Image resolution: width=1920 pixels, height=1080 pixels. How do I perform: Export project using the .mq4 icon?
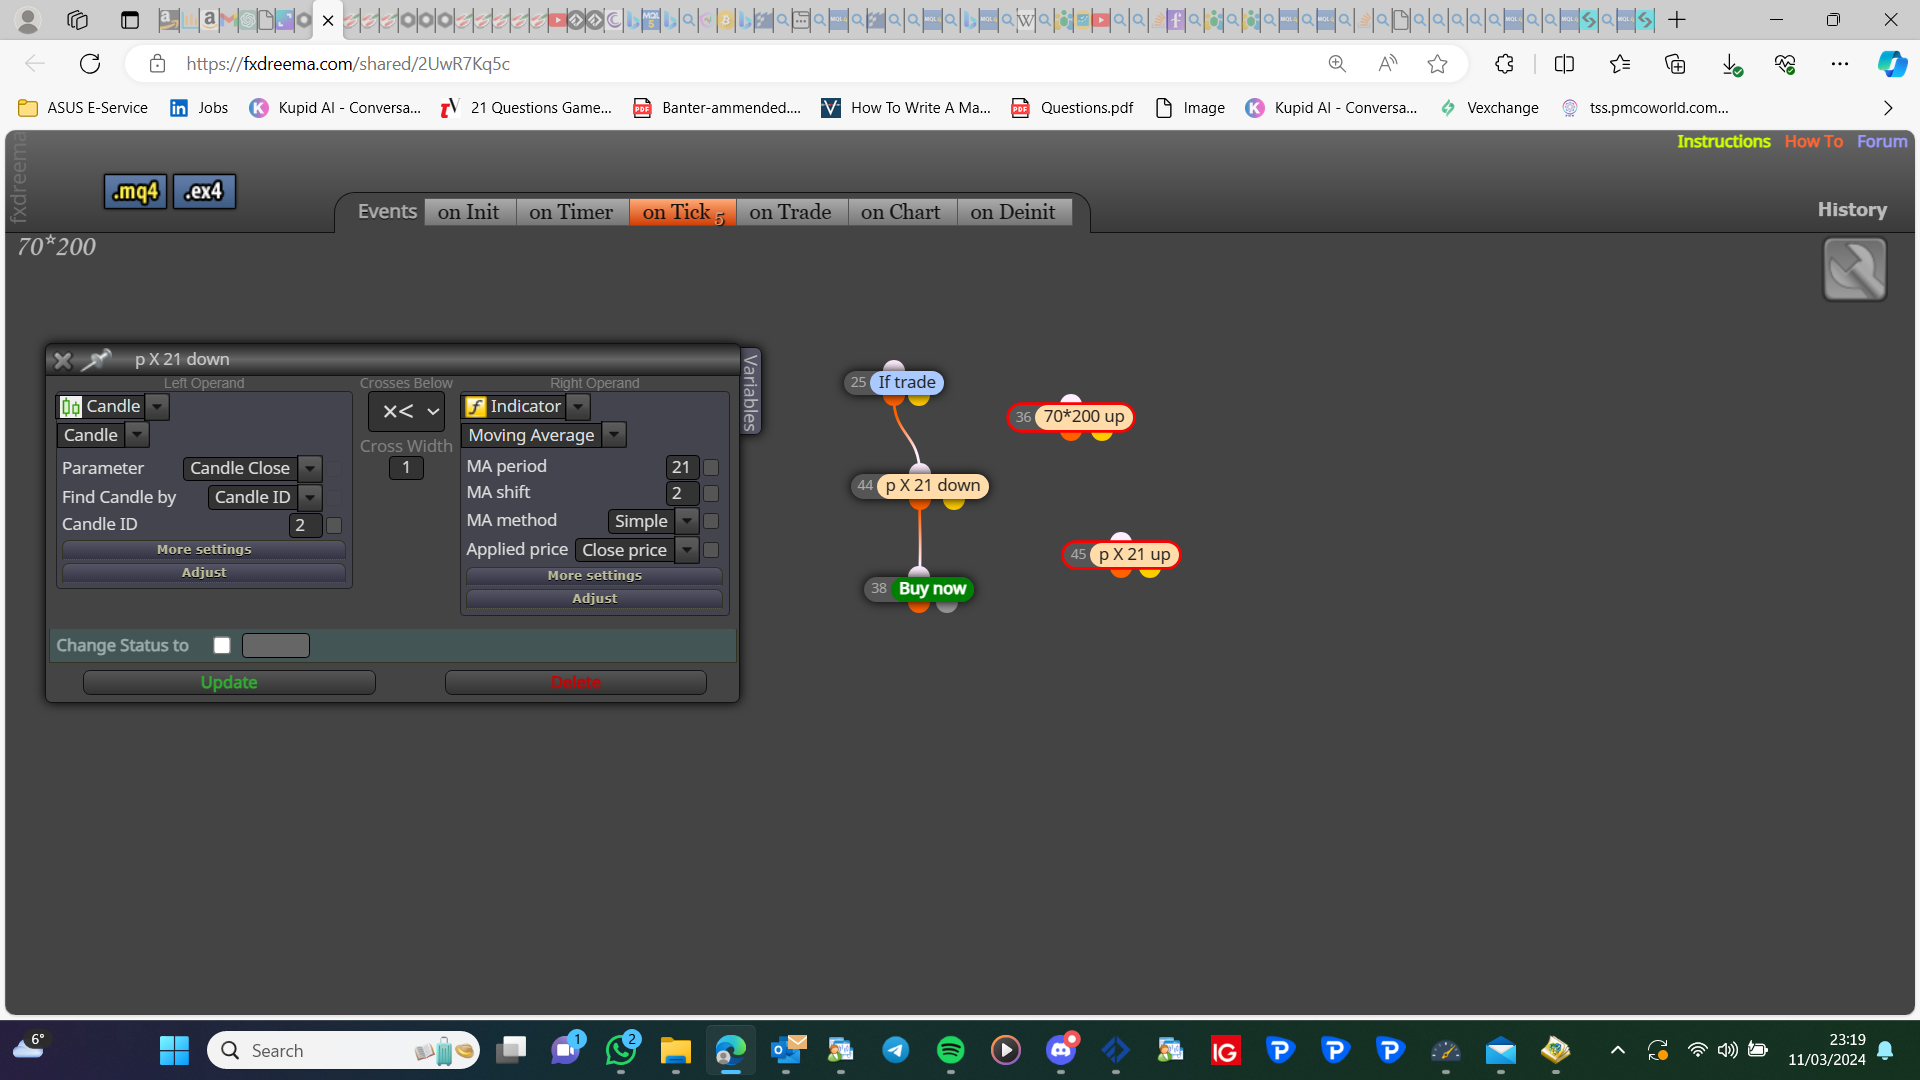135,191
